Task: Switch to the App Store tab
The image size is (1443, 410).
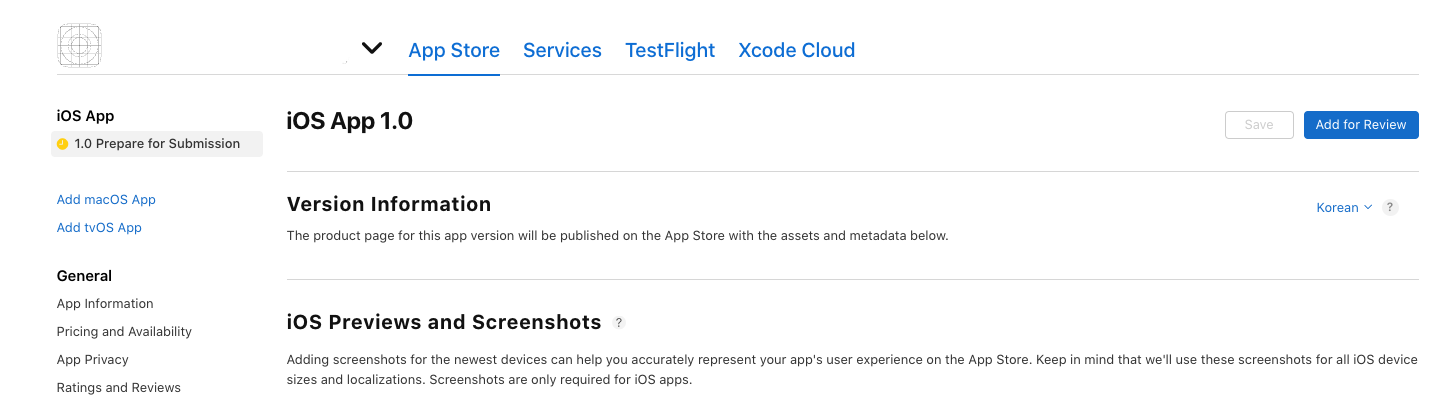Action: coord(454,50)
